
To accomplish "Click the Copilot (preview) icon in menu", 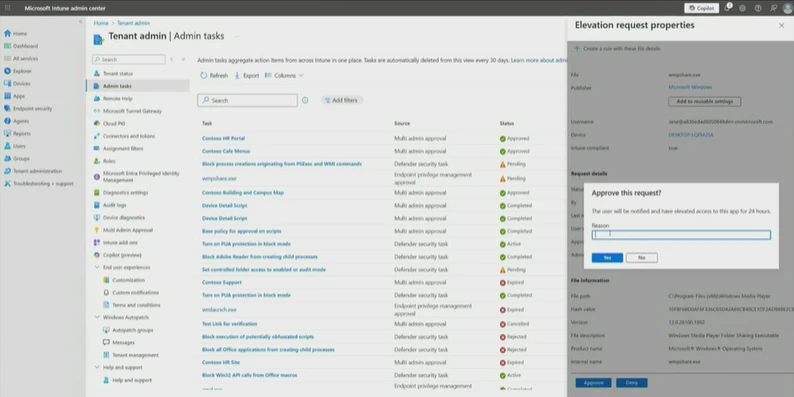I will tap(97, 255).
